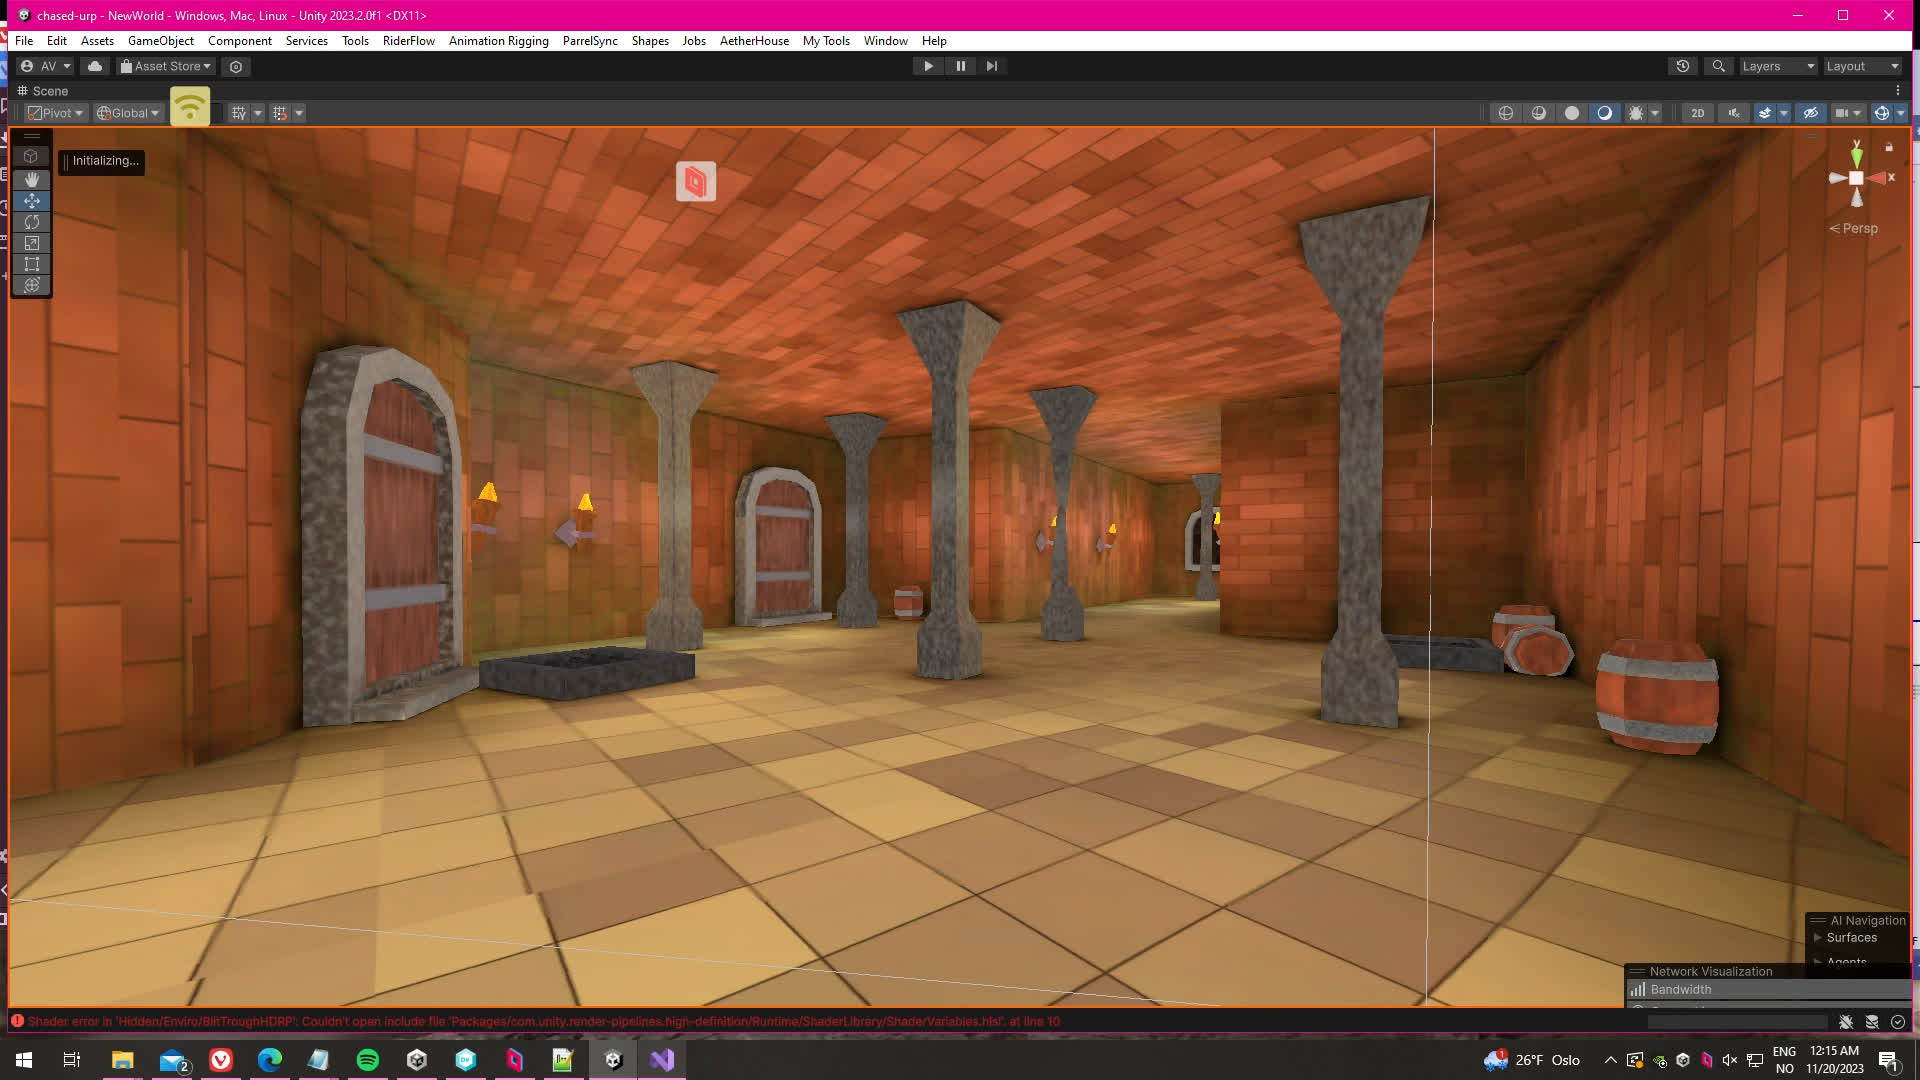Click the shader error message in status bar
This screenshot has width=1920, height=1080.
(540, 1021)
